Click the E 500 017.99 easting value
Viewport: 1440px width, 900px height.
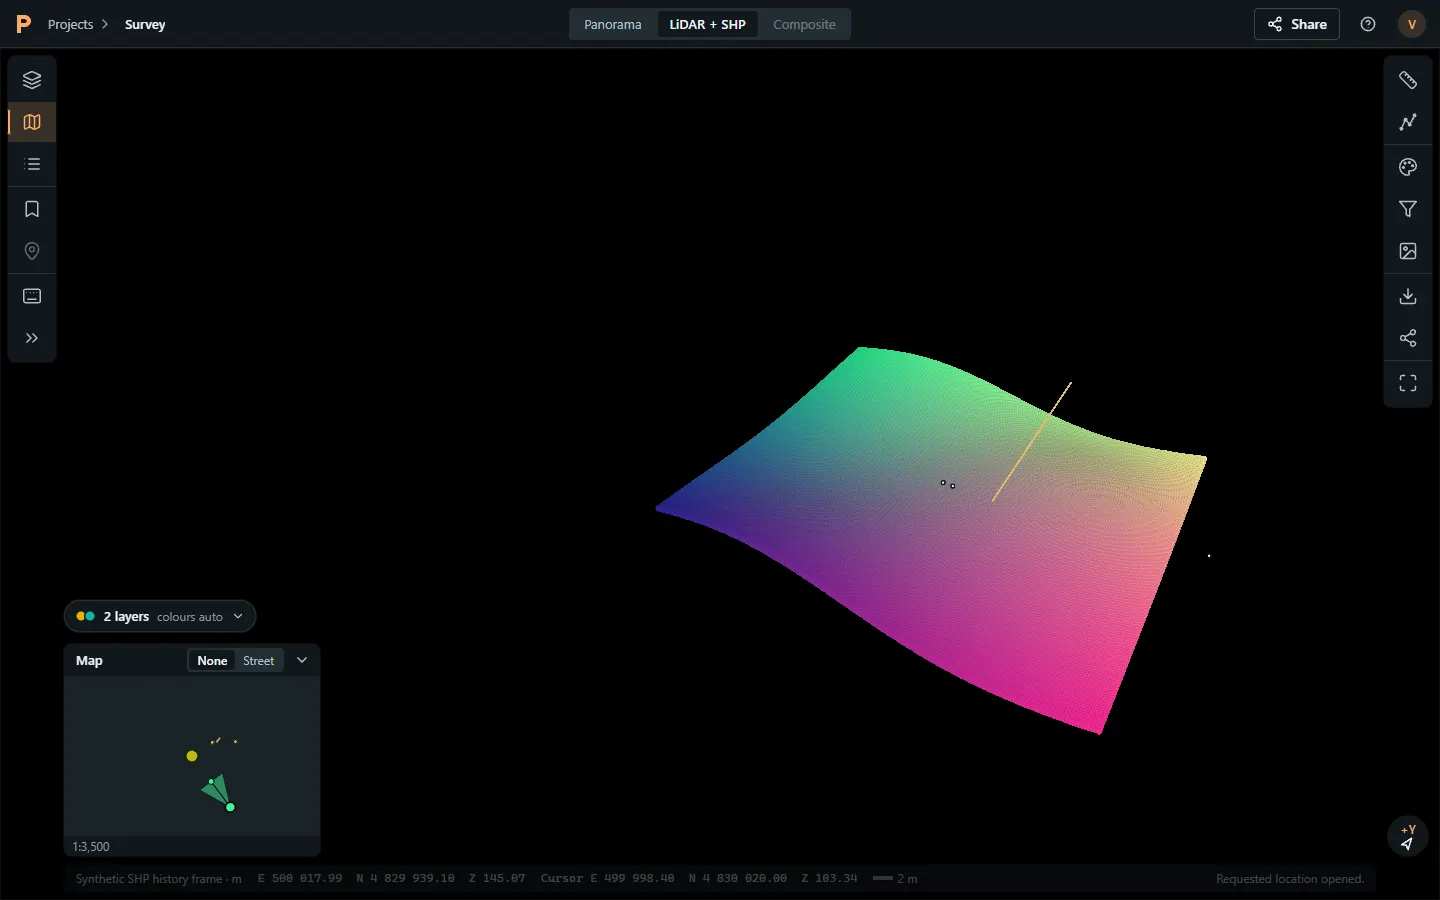tap(300, 879)
